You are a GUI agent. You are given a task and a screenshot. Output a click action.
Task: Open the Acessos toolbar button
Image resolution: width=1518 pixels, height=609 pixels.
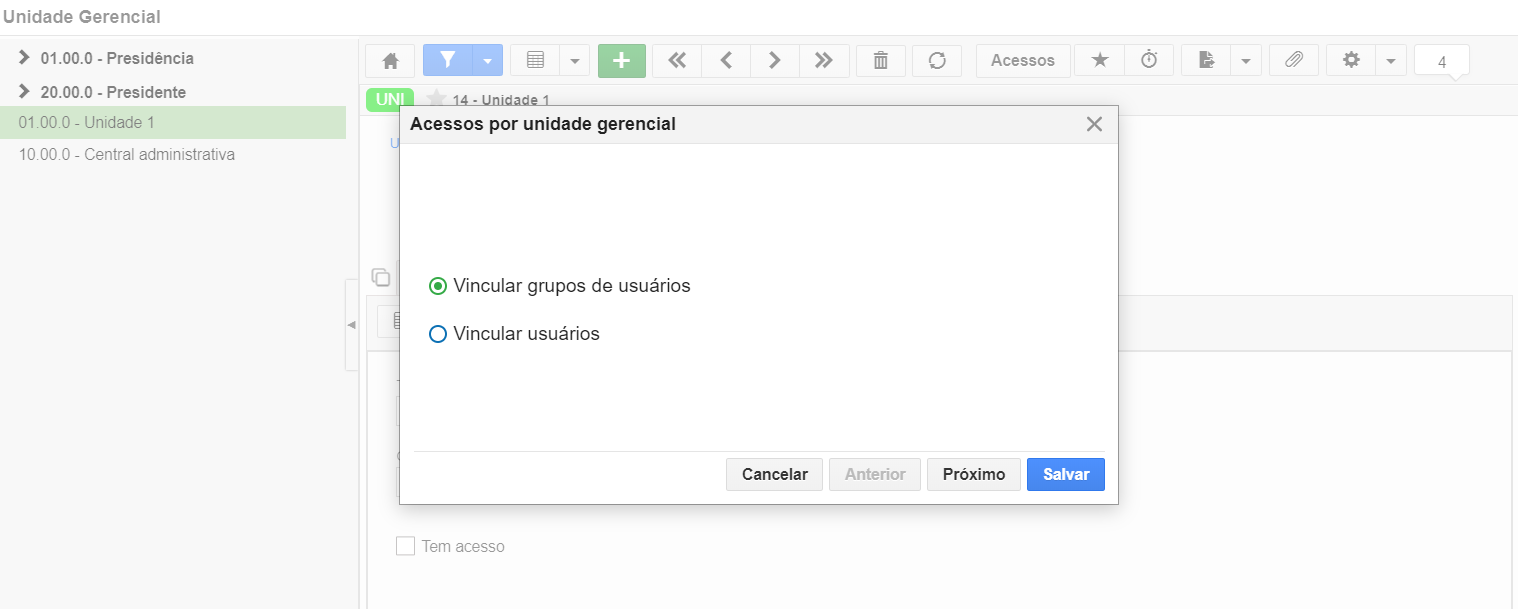coord(1023,61)
